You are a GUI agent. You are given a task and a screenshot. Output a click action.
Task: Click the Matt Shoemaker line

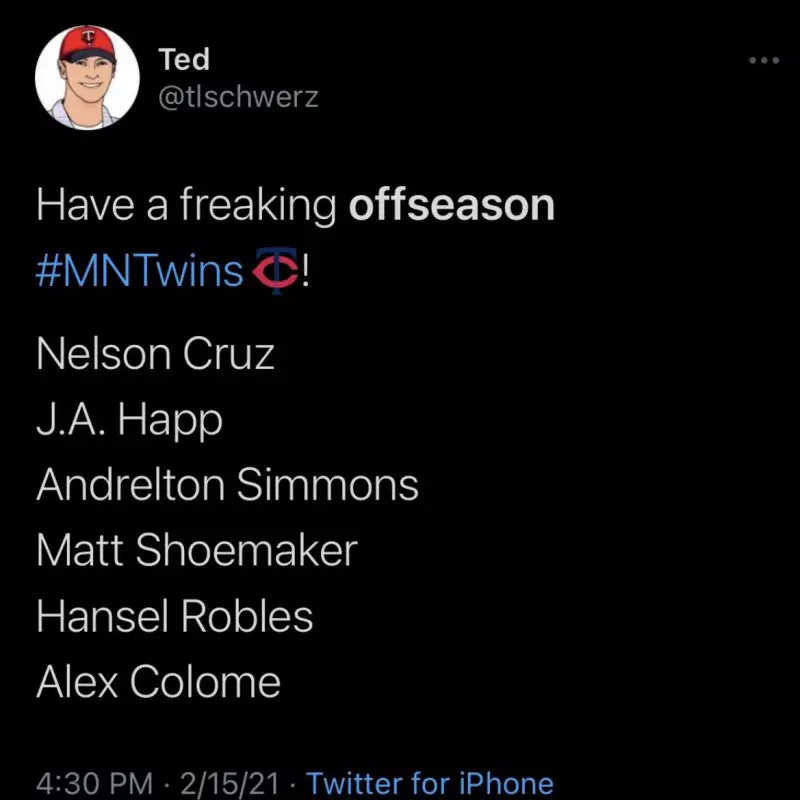[x=196, y=550]
